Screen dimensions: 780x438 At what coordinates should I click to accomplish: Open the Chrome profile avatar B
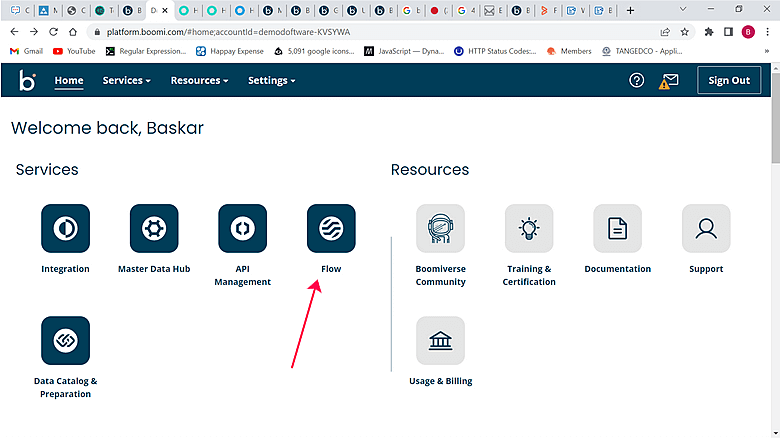click(748, 32)
